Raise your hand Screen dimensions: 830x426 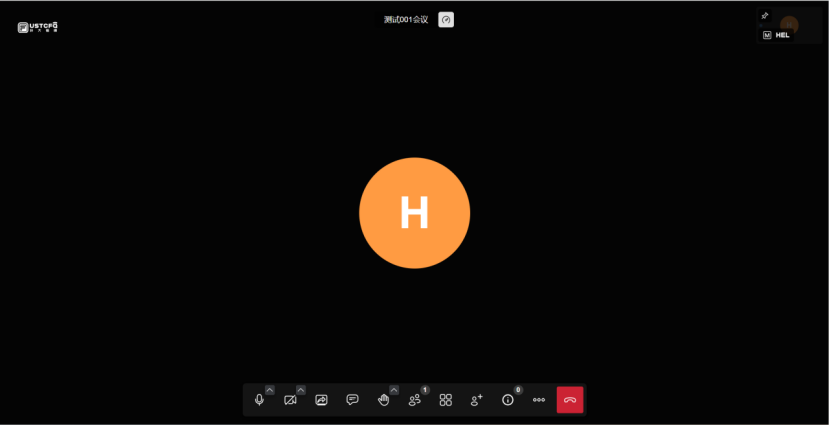point(383,400)
